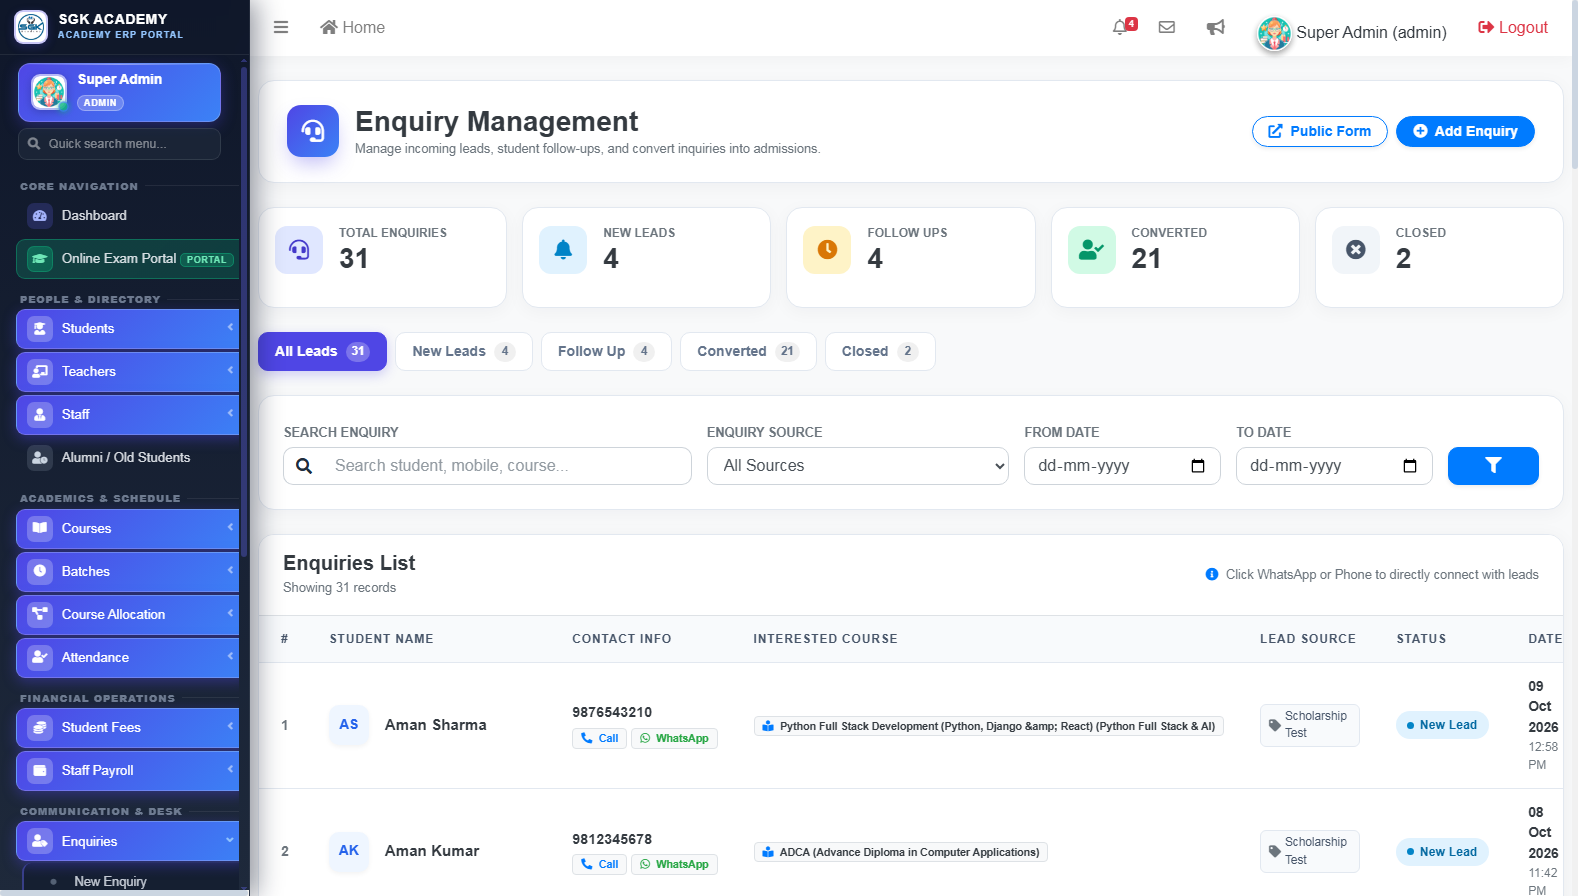The image size is (1578, 896).
Task: Click the Follow Ups clock icon
Action: (x=827, y=250)
